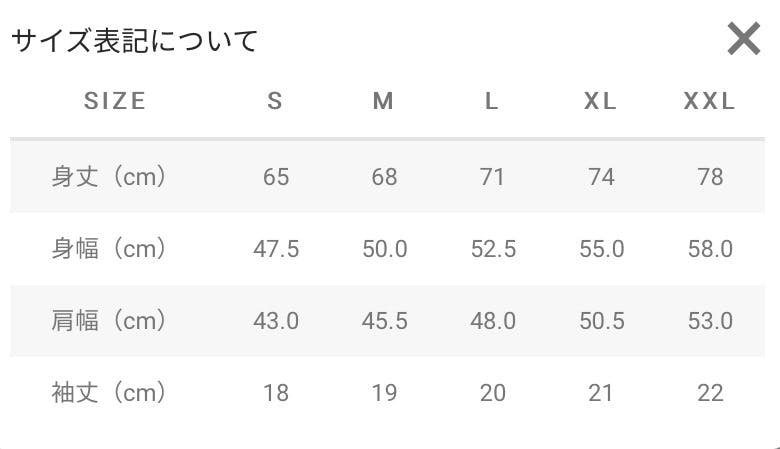This screenshot has height=449, width=780.
Task: Select the 53.0 shoulder width value
Action: pyautogui.click(x=710, y=321)
